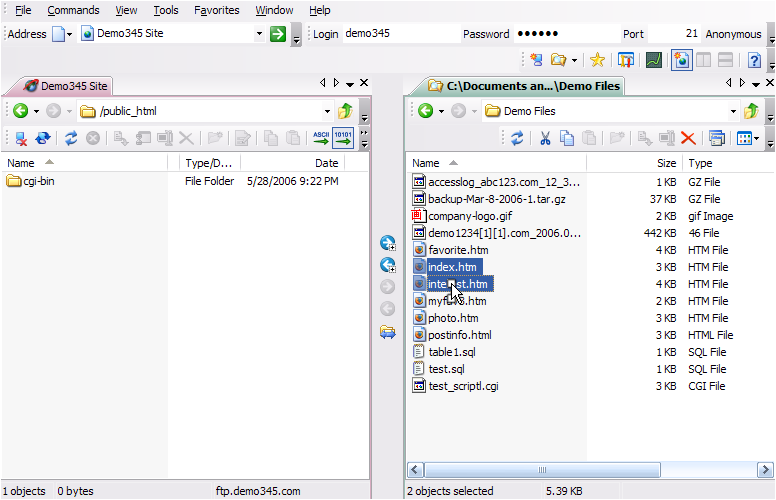Click the green Go connect arrow button
This screenshot has height=500, width=776.
click(278, 34)
